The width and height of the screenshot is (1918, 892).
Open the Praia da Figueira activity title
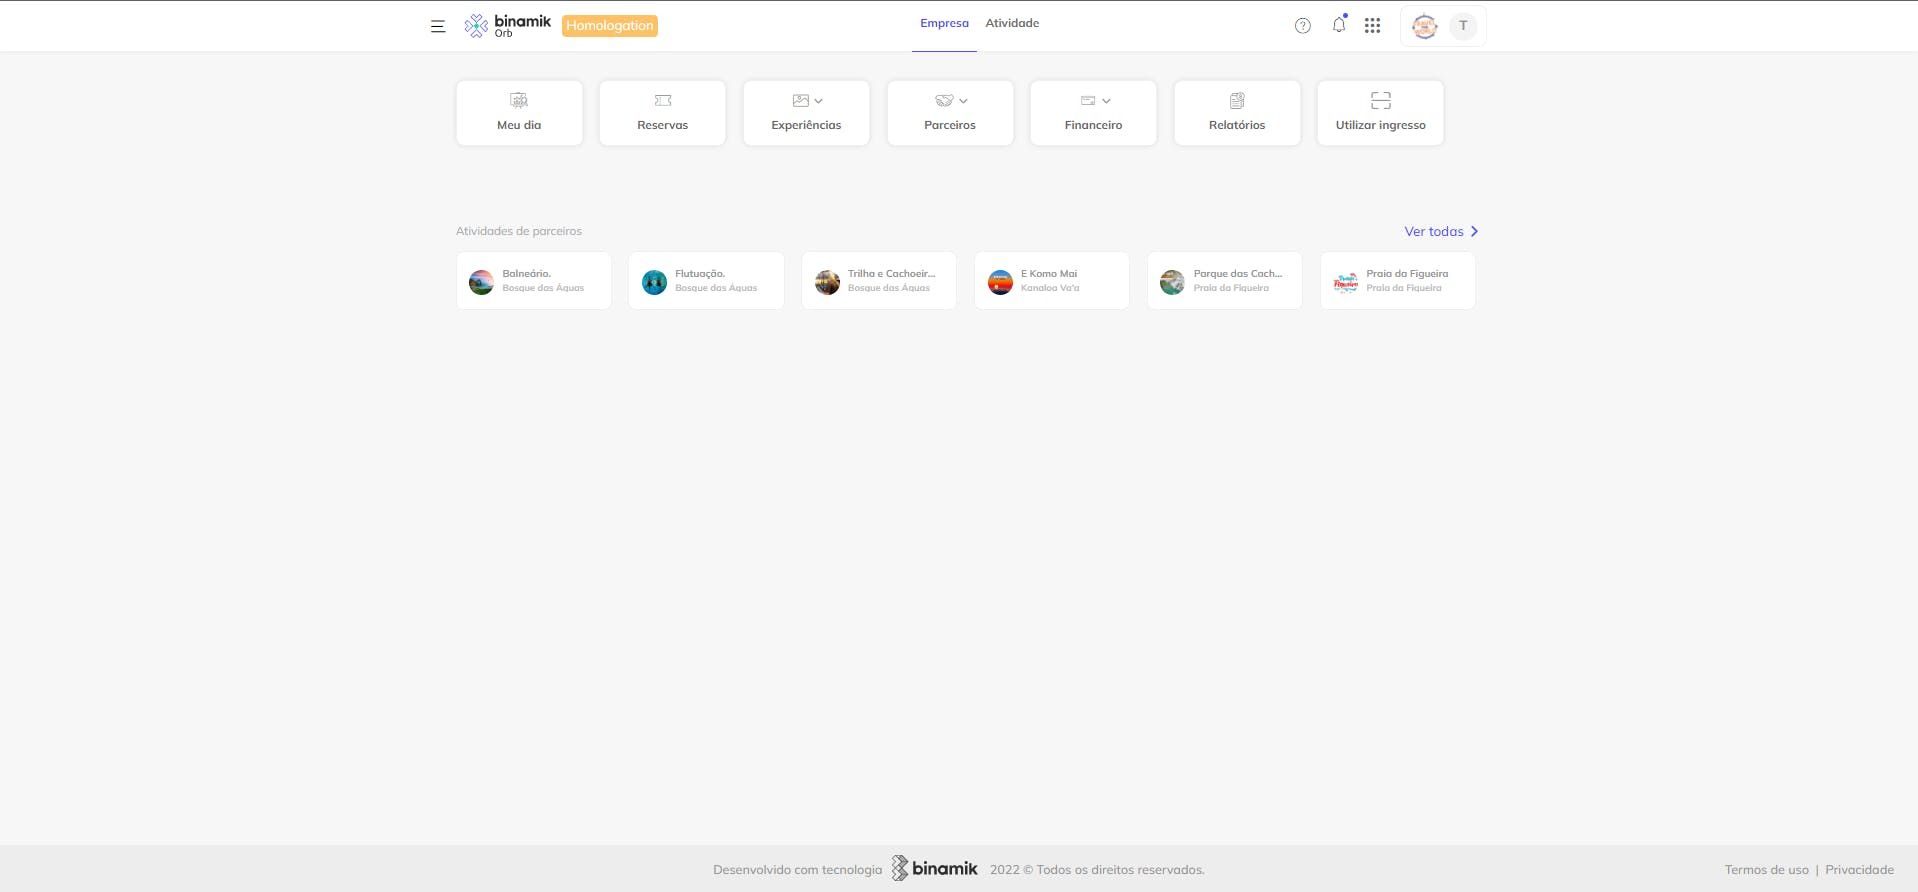pos(1407,273)
